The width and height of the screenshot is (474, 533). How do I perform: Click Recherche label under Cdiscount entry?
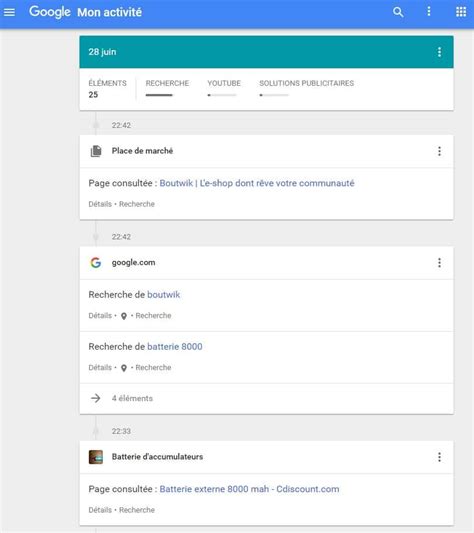[x=137, y=510]
